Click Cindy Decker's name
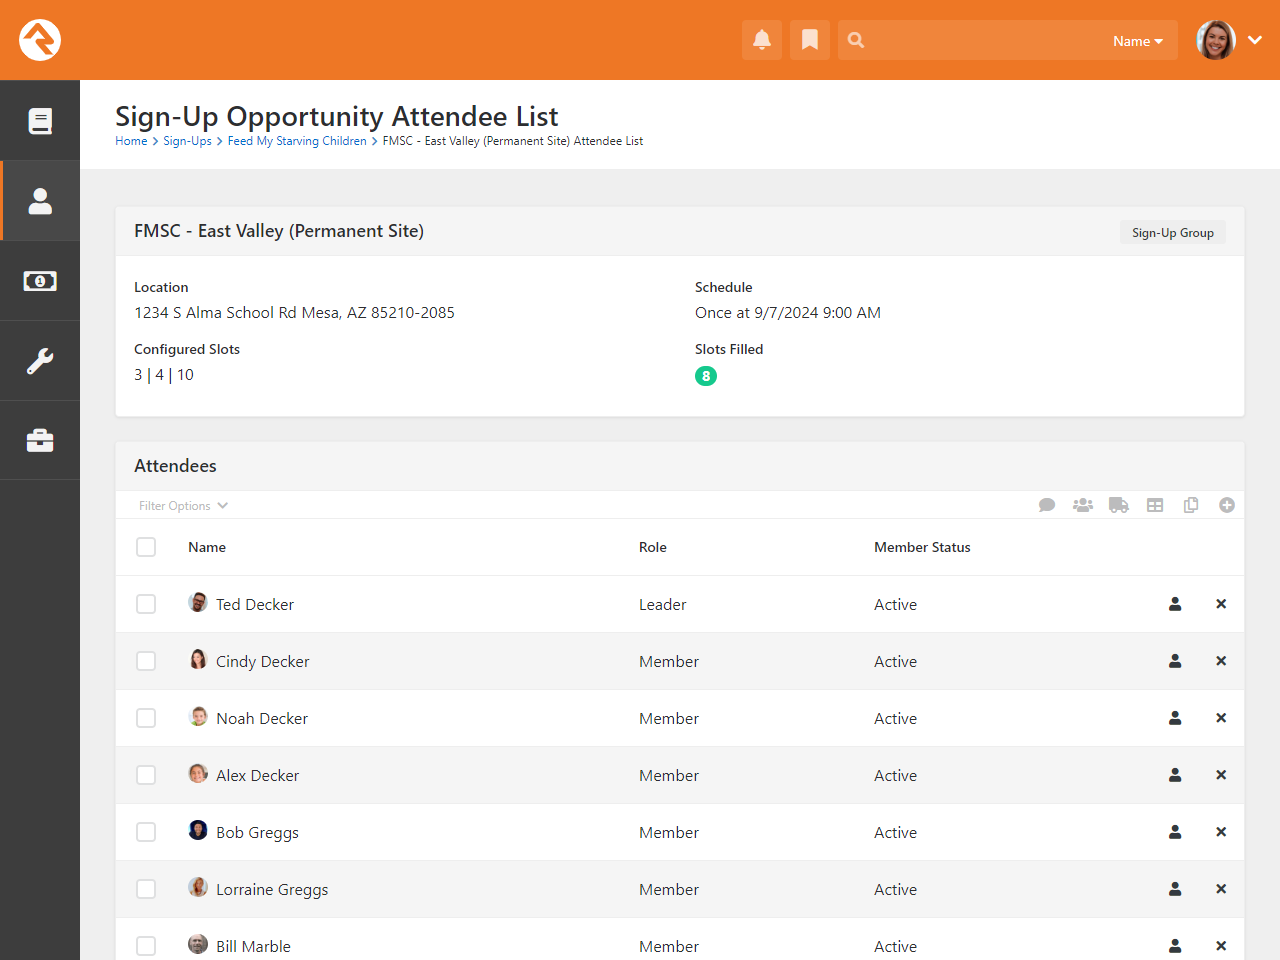The image size is (1280, 960). coord(263,661)
